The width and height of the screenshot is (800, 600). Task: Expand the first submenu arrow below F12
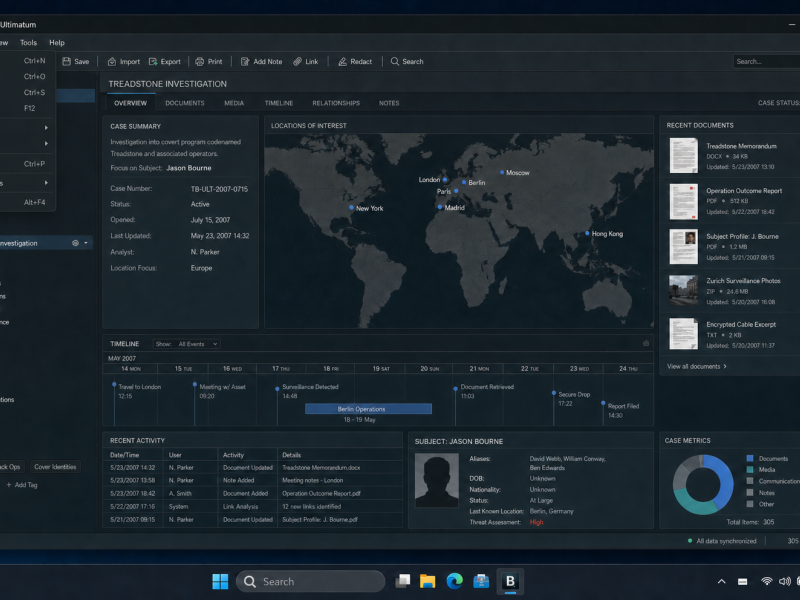click(46, 128)
